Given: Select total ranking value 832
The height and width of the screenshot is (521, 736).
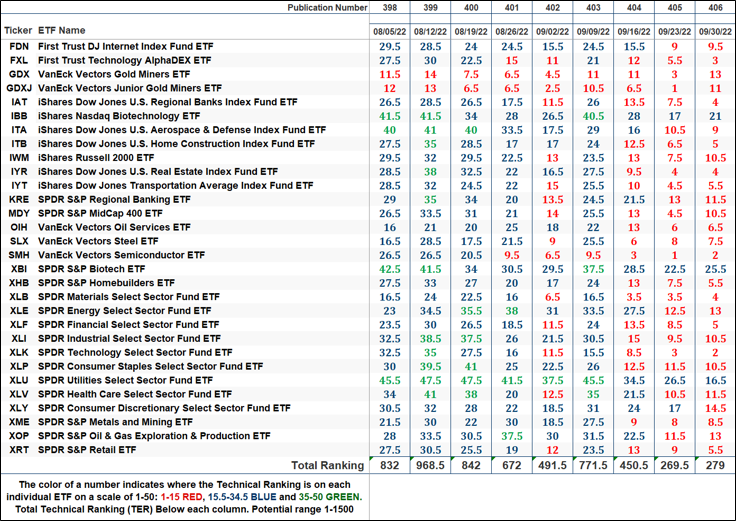Looking at the screenshot, I should click(x=390, y=466).
